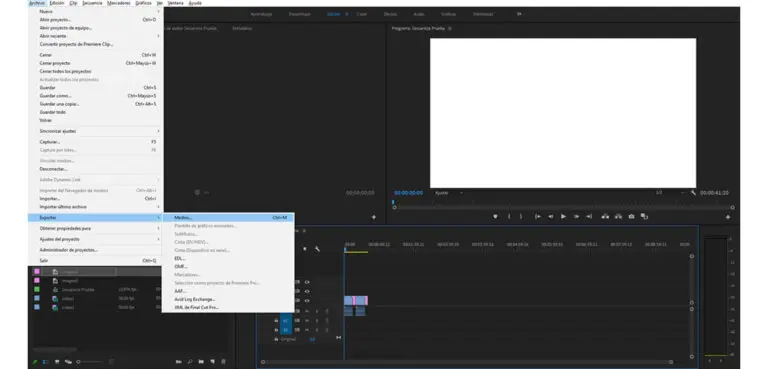Switch the Project panel to icon view

click(x=57, y=362)
